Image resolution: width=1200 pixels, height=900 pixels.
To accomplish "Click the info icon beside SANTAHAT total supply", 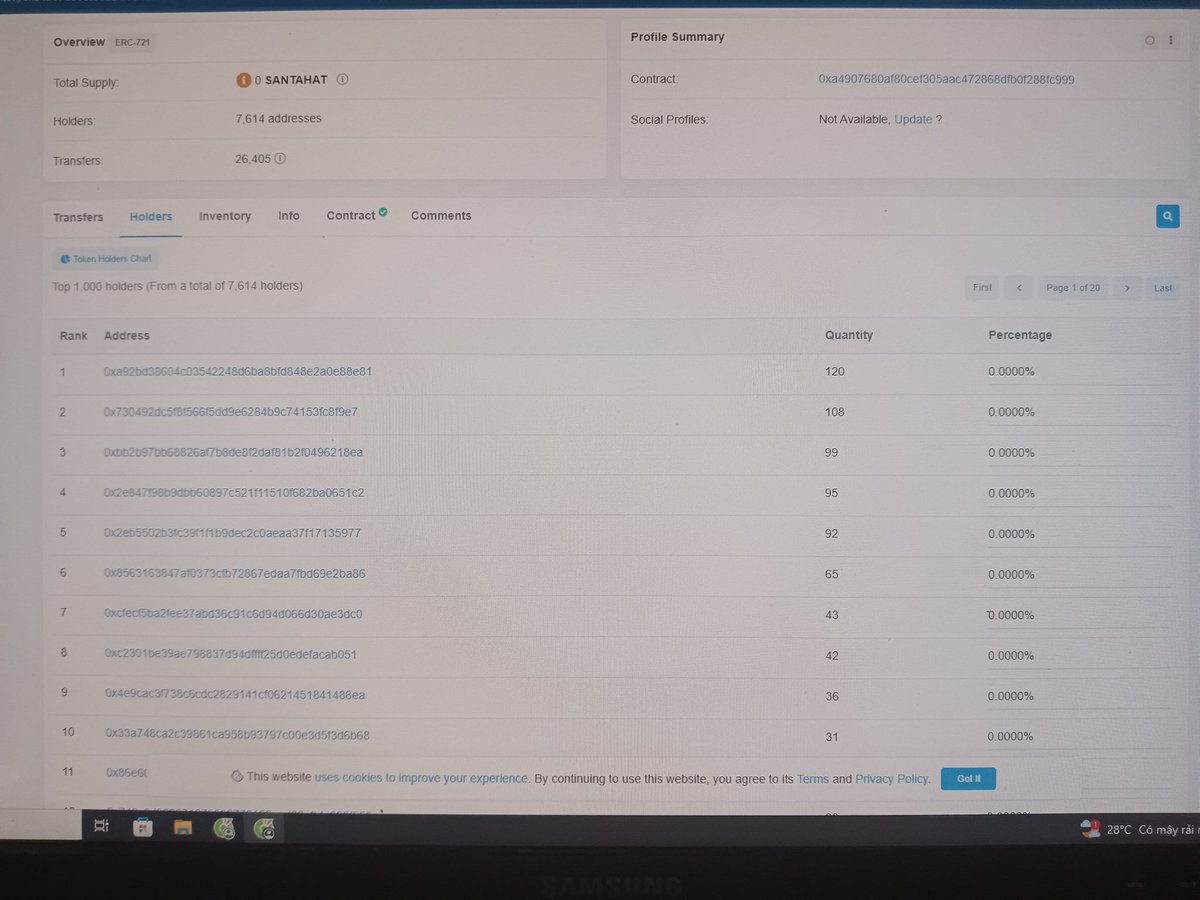I will tap(342, 79).
